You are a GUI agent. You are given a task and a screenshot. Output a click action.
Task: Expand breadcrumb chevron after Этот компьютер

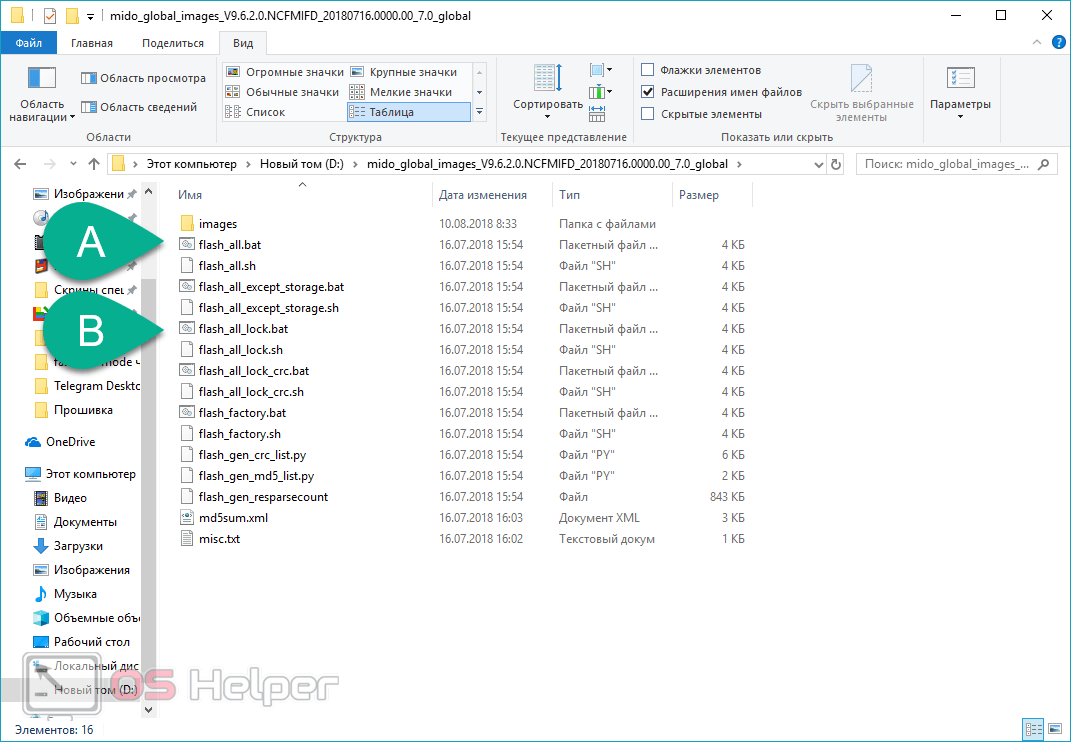[x=249, y=164]
